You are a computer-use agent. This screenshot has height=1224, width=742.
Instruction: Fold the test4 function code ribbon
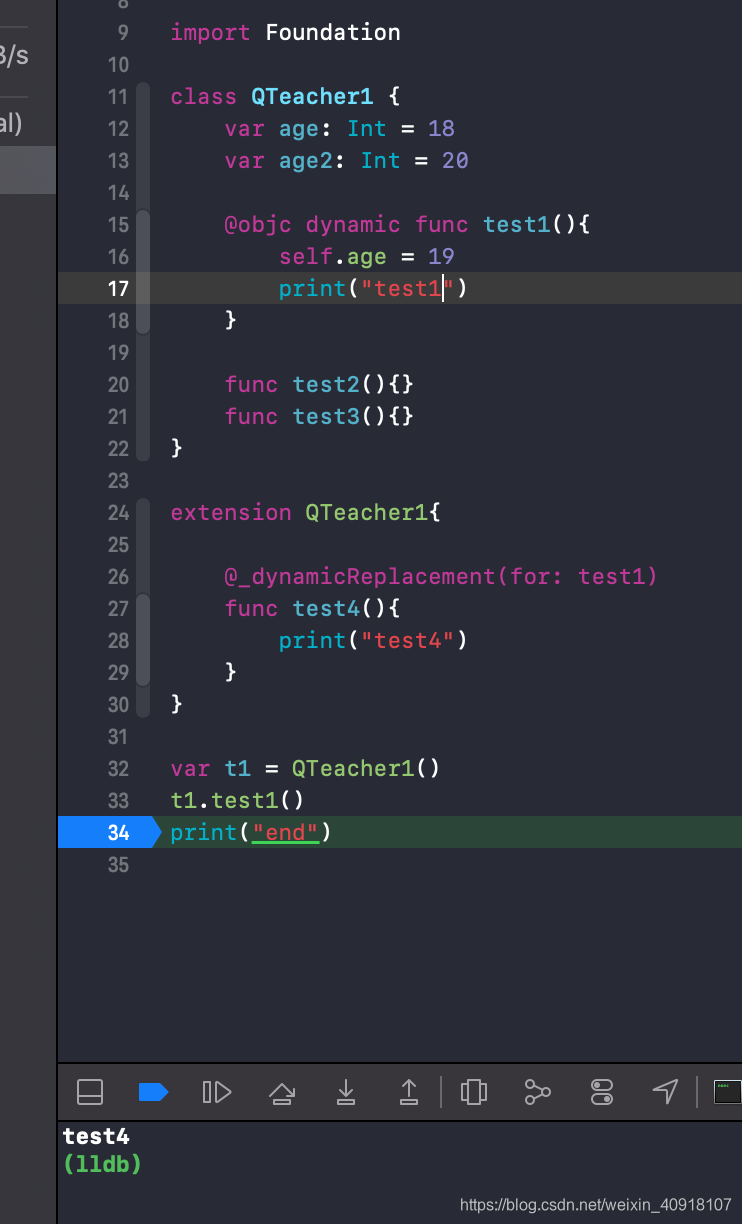pyautogui.click(x=143, y=640)
